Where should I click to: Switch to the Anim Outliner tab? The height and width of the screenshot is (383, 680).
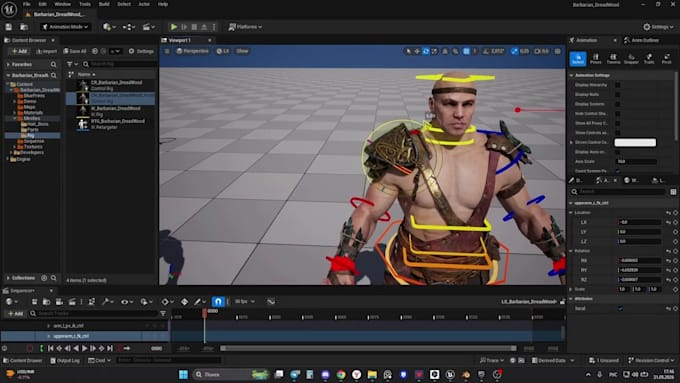(642, 40)
